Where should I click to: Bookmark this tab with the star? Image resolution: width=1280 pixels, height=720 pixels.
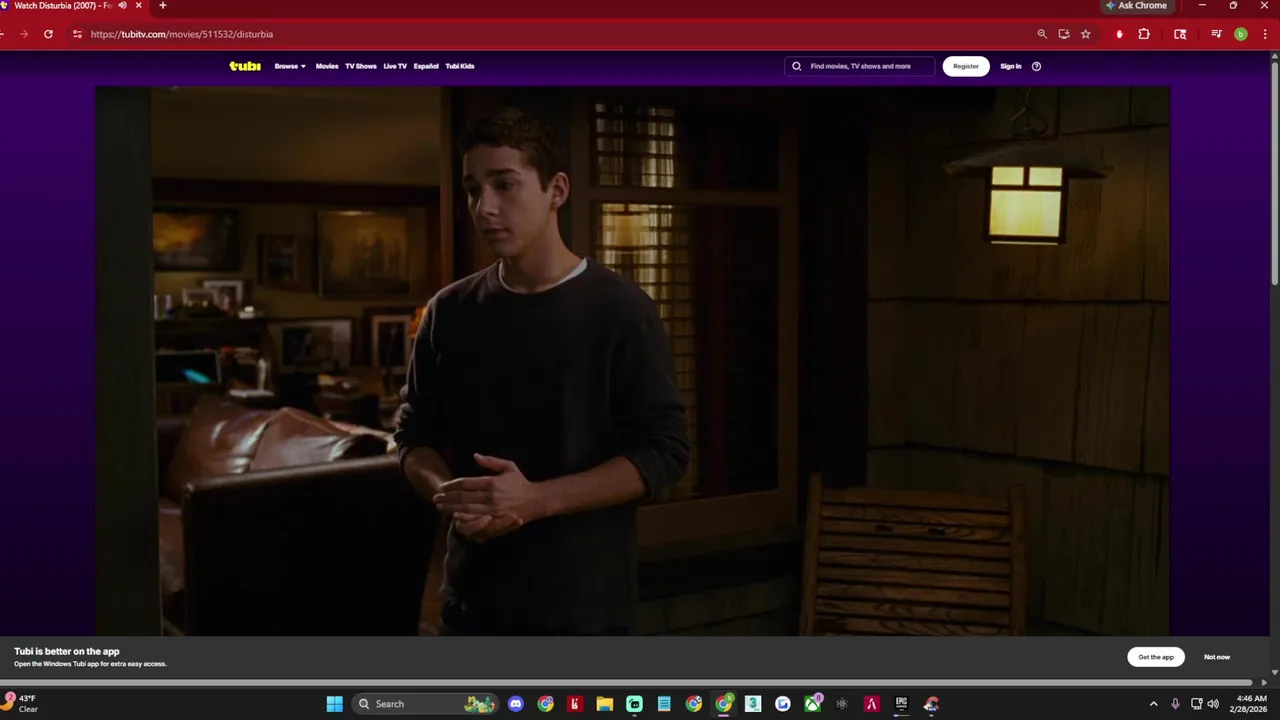[1086, 34]
